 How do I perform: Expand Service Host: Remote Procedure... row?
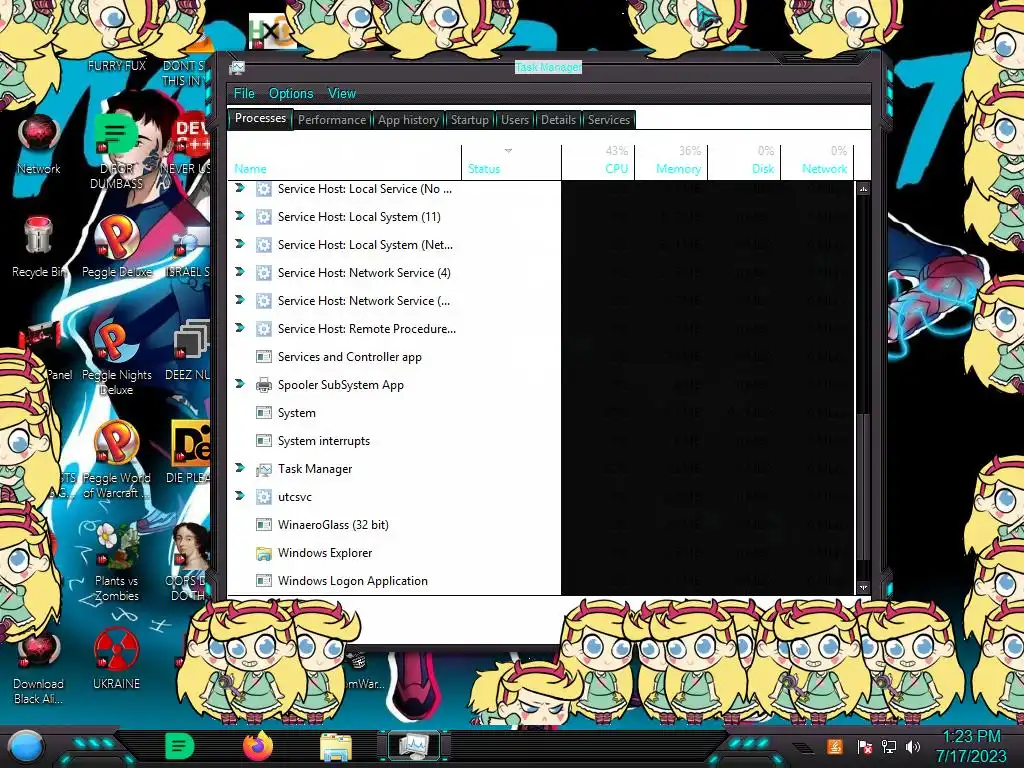(240, 328)
